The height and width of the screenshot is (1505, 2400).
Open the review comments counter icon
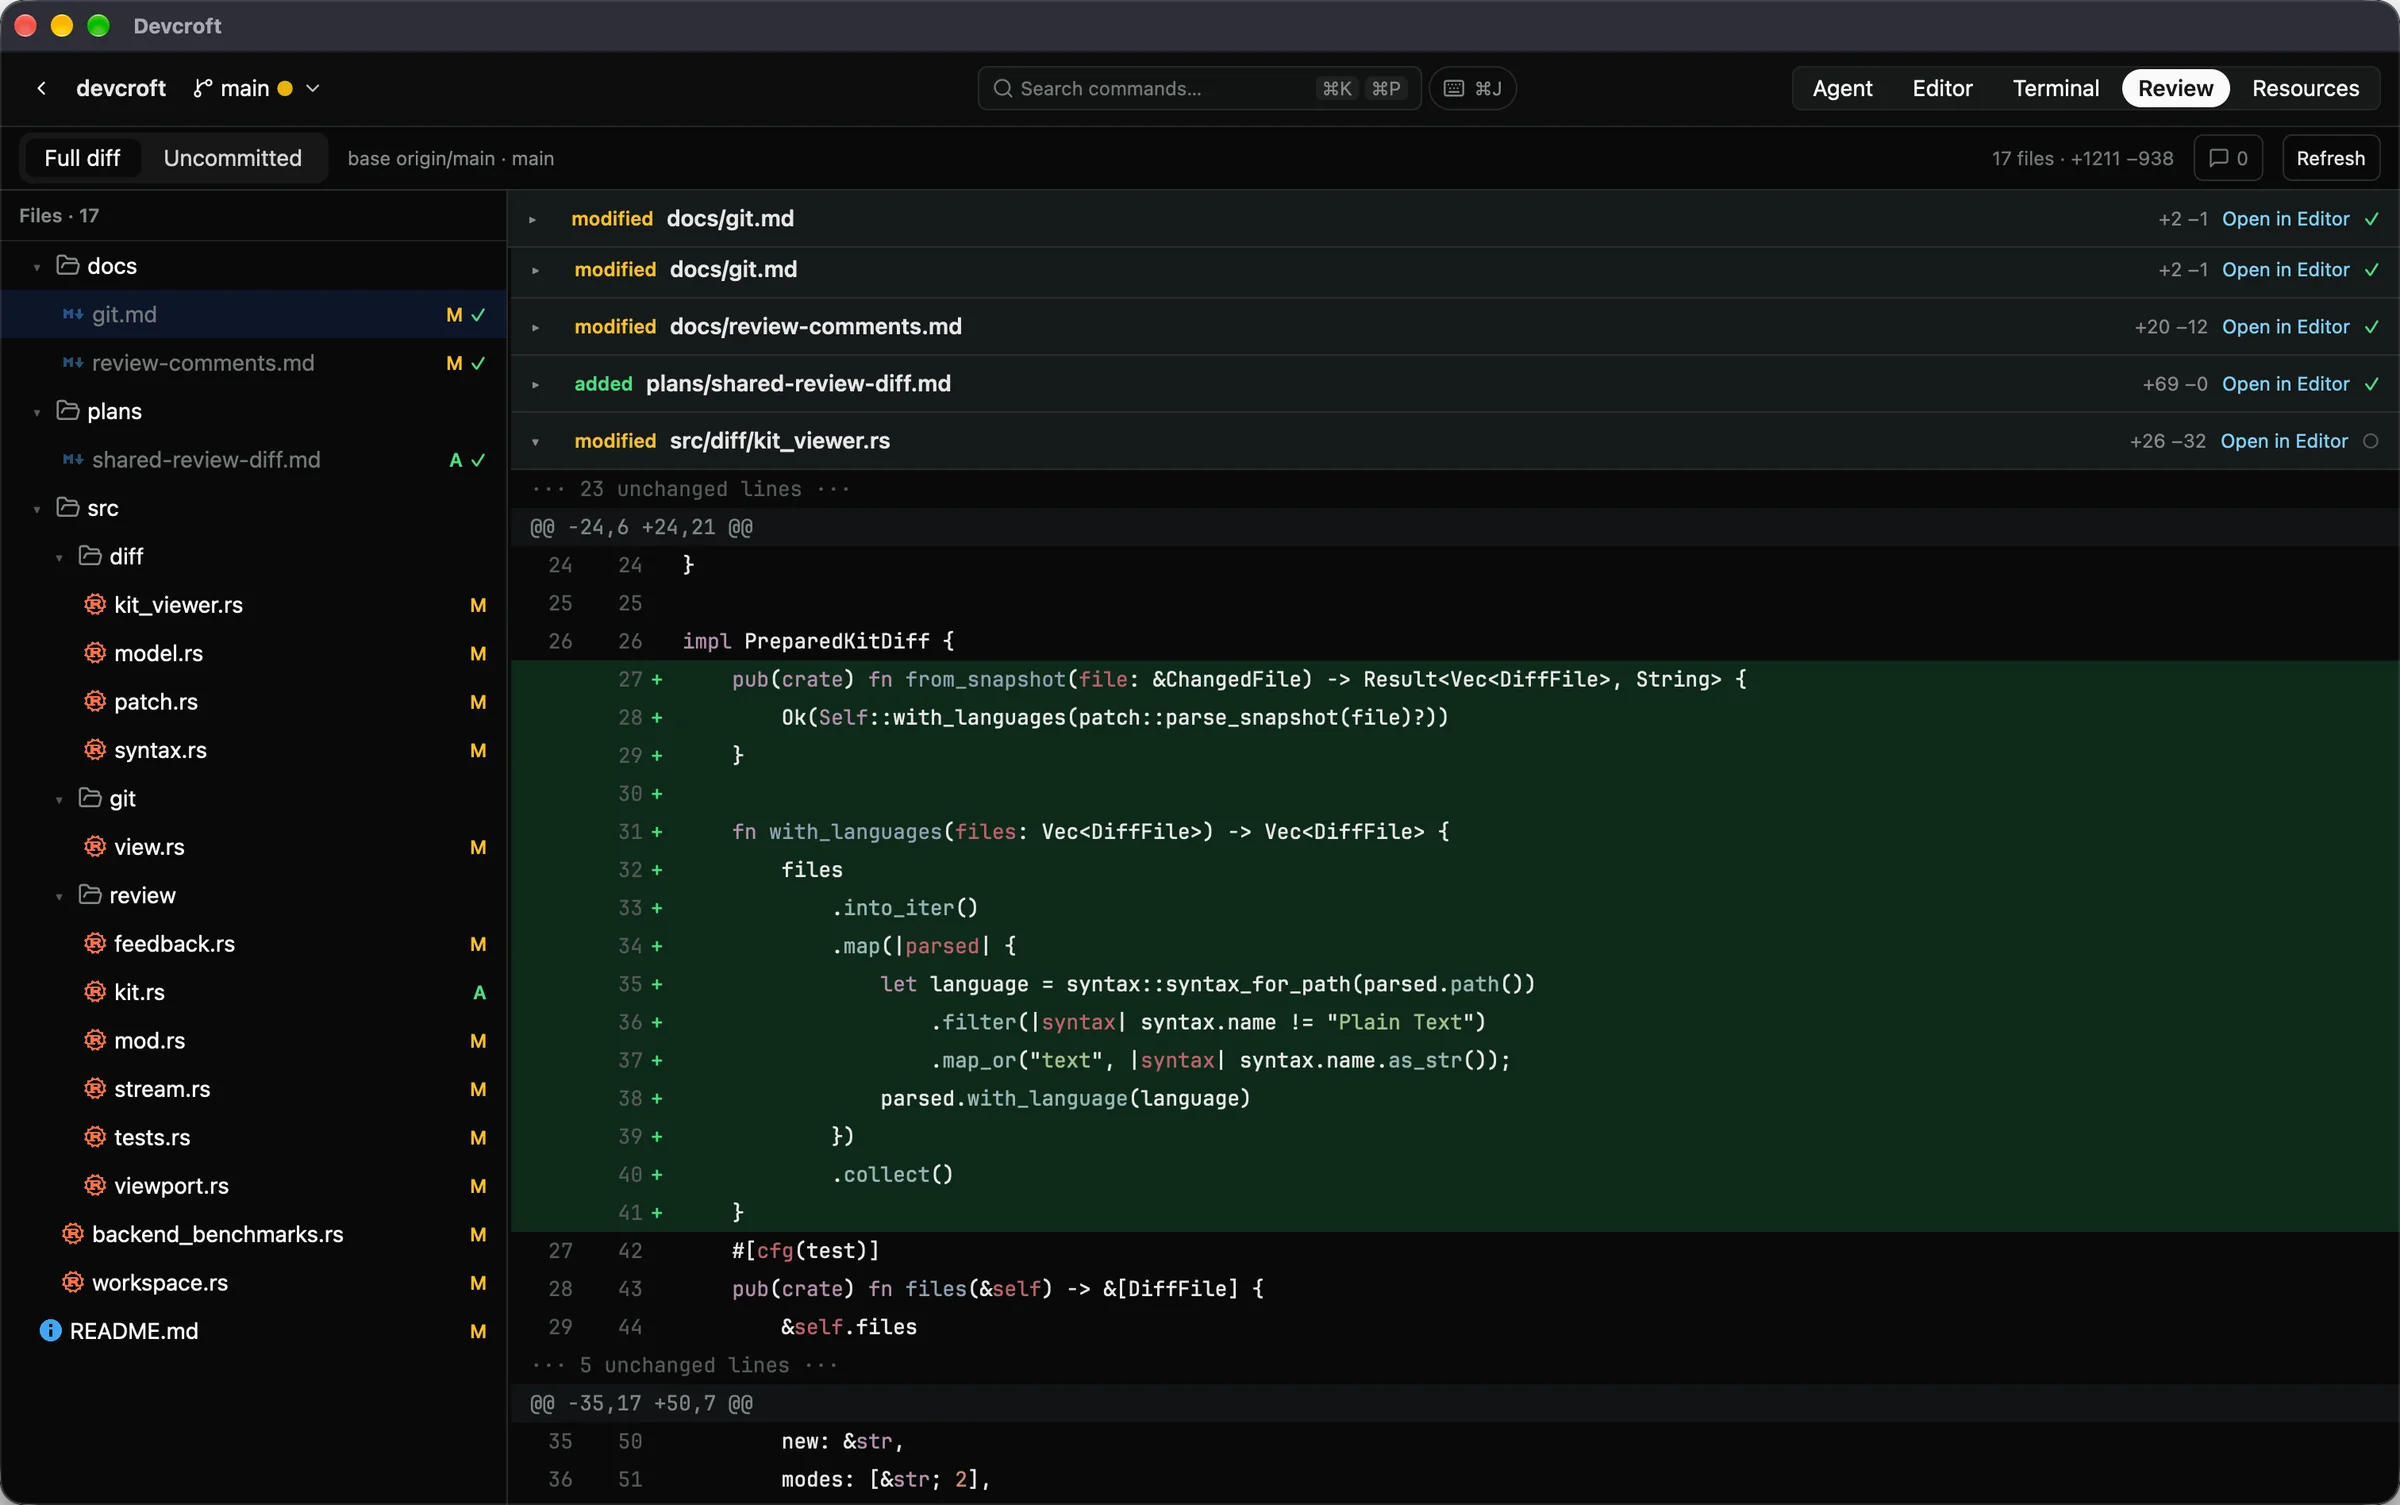tap(2228, 158)
